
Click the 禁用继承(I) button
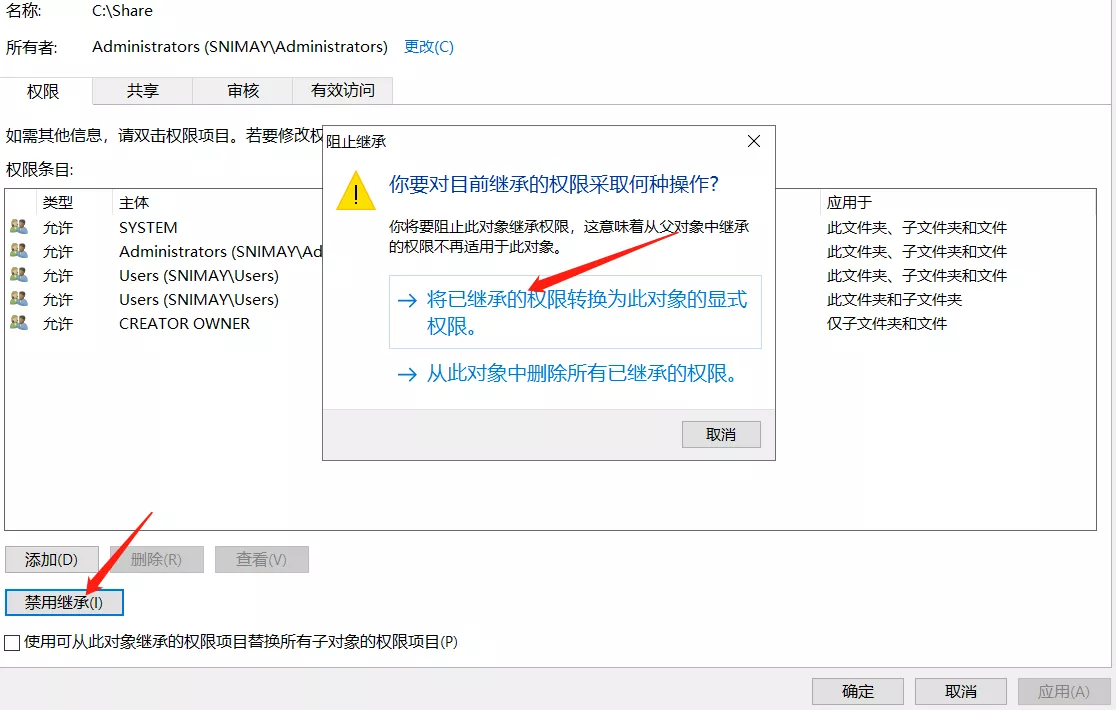coord(64,603)
